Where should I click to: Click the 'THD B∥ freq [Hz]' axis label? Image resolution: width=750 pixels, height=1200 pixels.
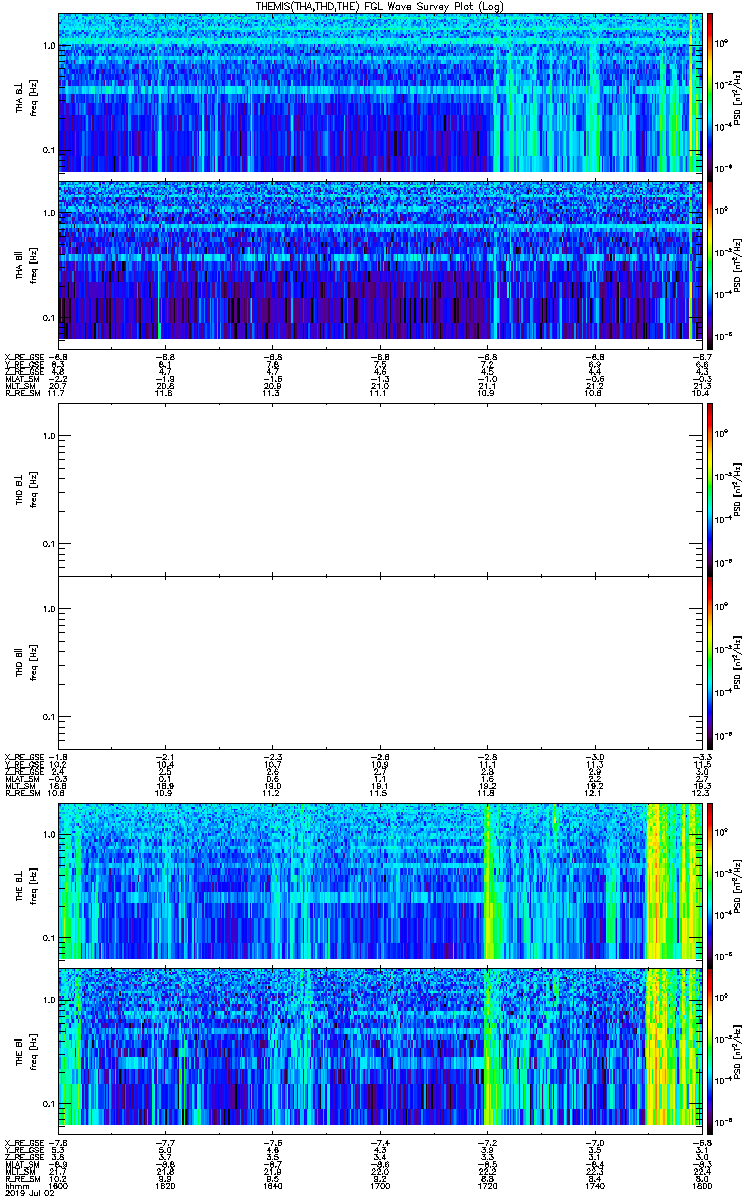click(25, 662)
